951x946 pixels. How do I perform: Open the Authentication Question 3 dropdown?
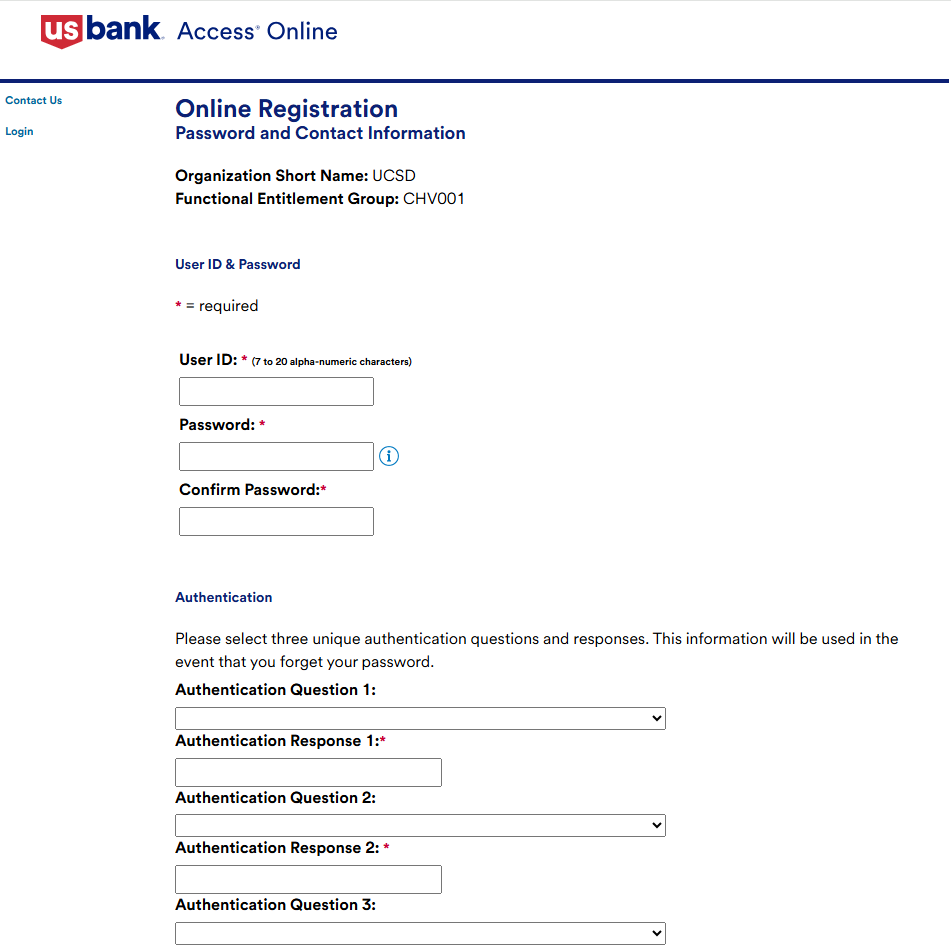(x=420, y=932)
